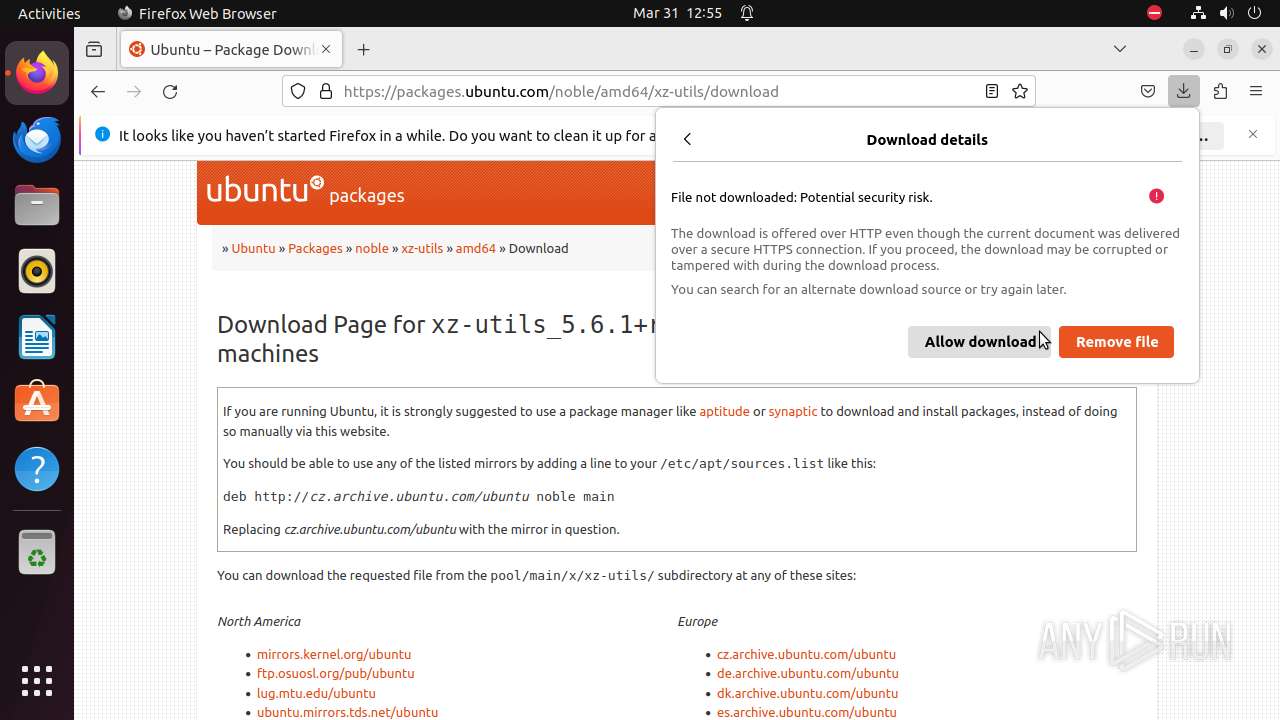The width and height of the screenshot is (1280, 720).
Task: Open the notification bell in top bar
Action: coord(747,13)
